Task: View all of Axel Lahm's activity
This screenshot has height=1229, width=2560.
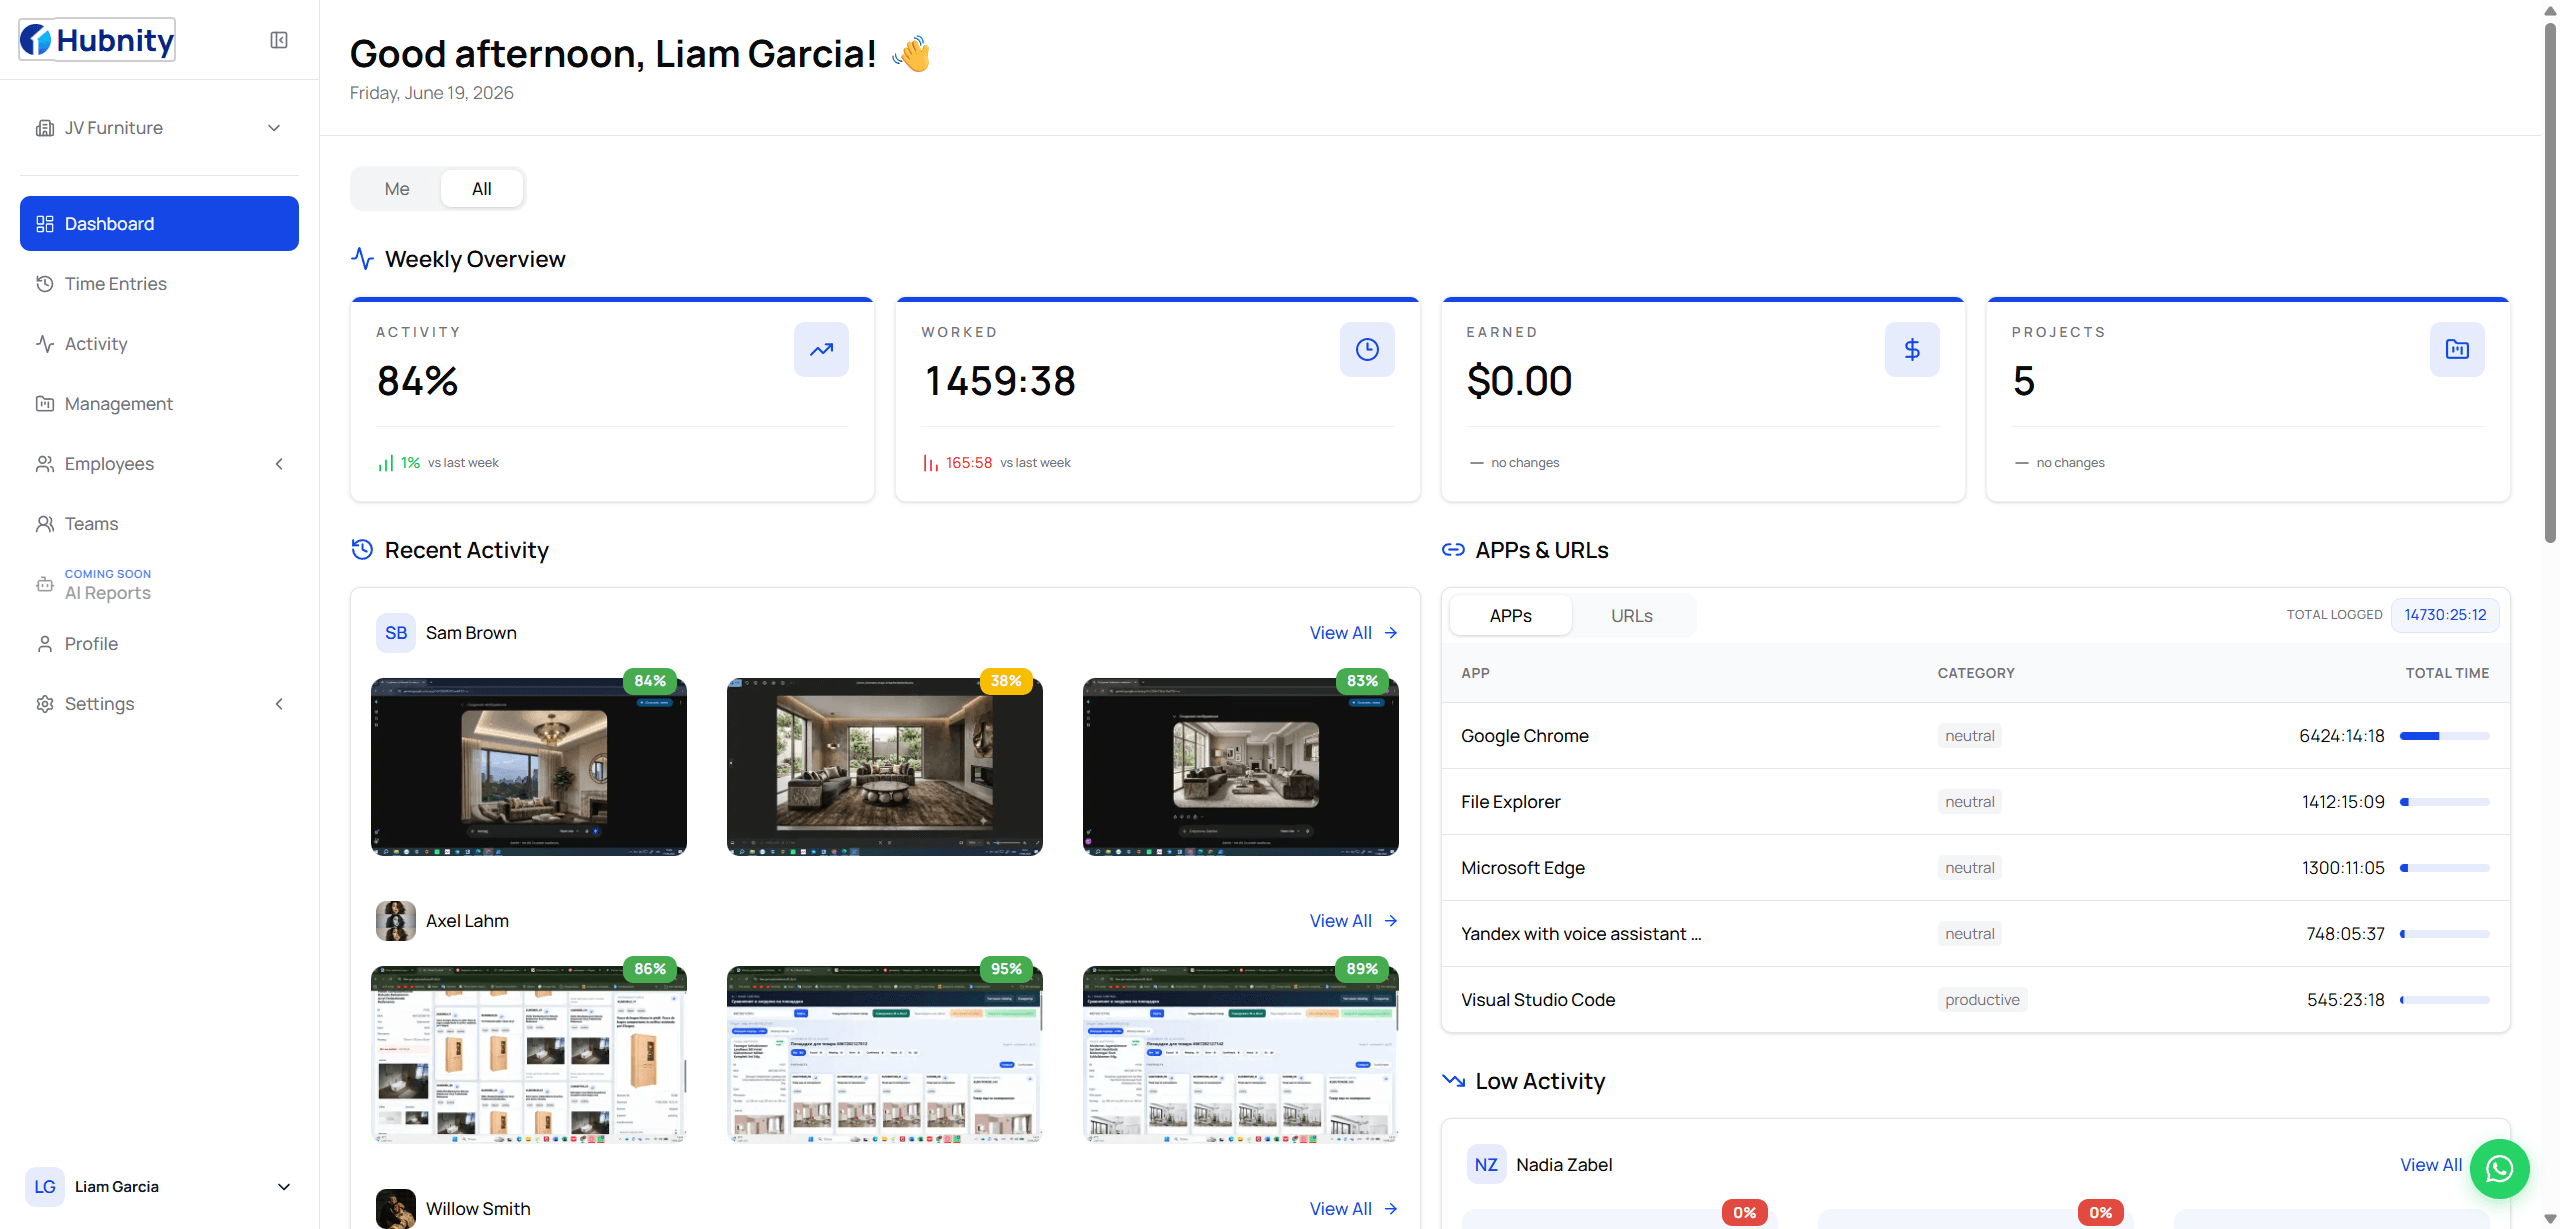Action: coord(1353,921)
